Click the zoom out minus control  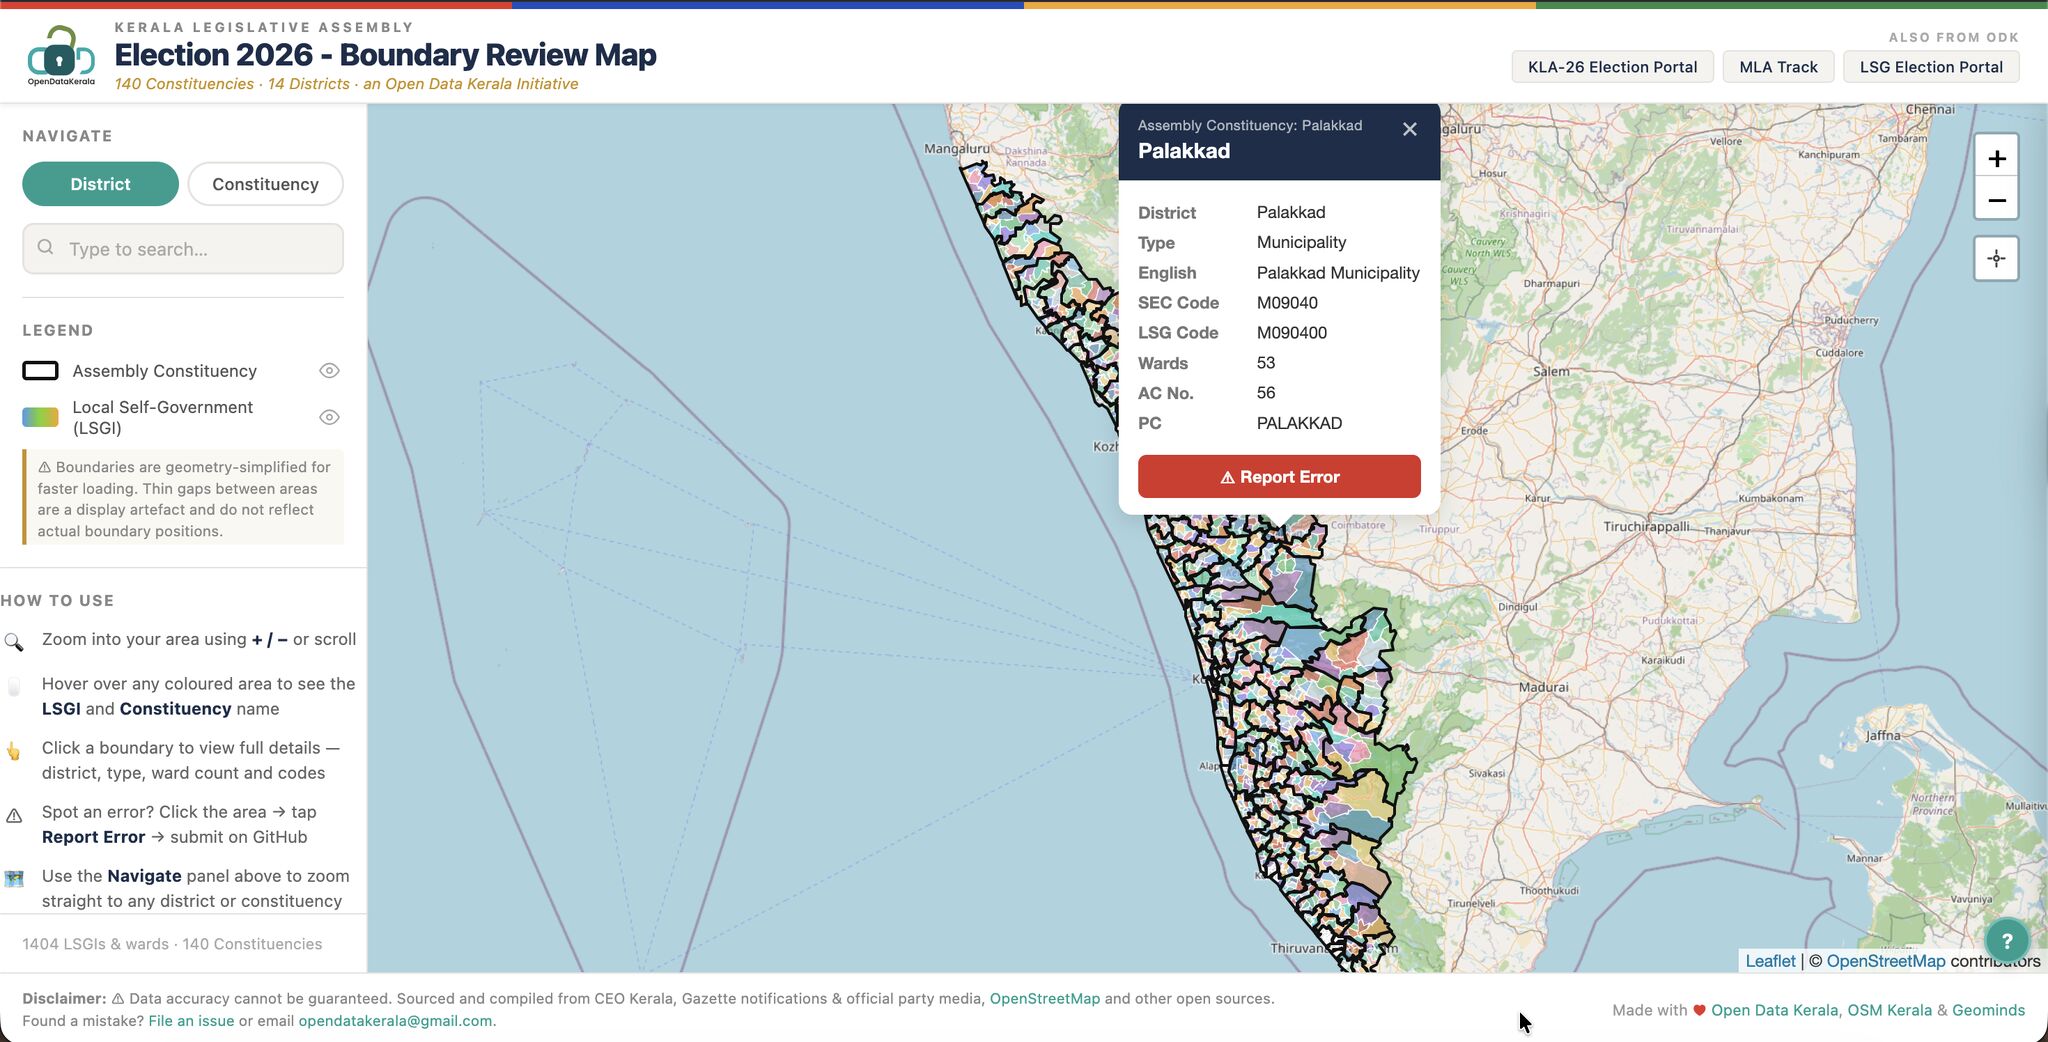tap(1996, 200)
